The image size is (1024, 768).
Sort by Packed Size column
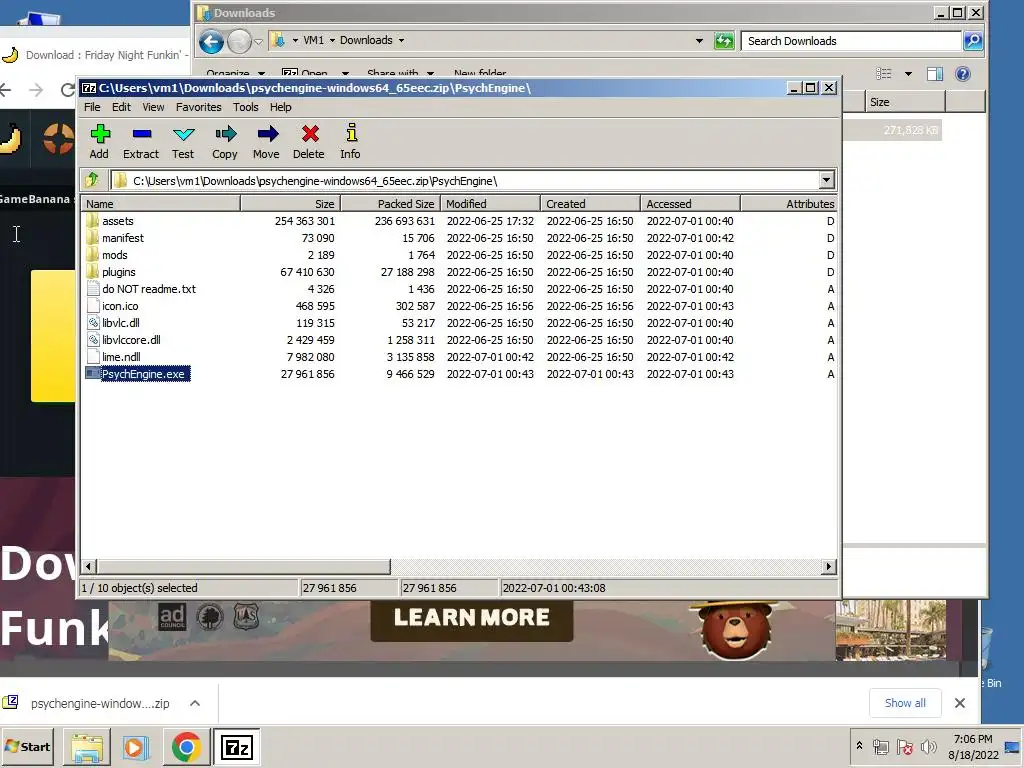tap(391, 204)
